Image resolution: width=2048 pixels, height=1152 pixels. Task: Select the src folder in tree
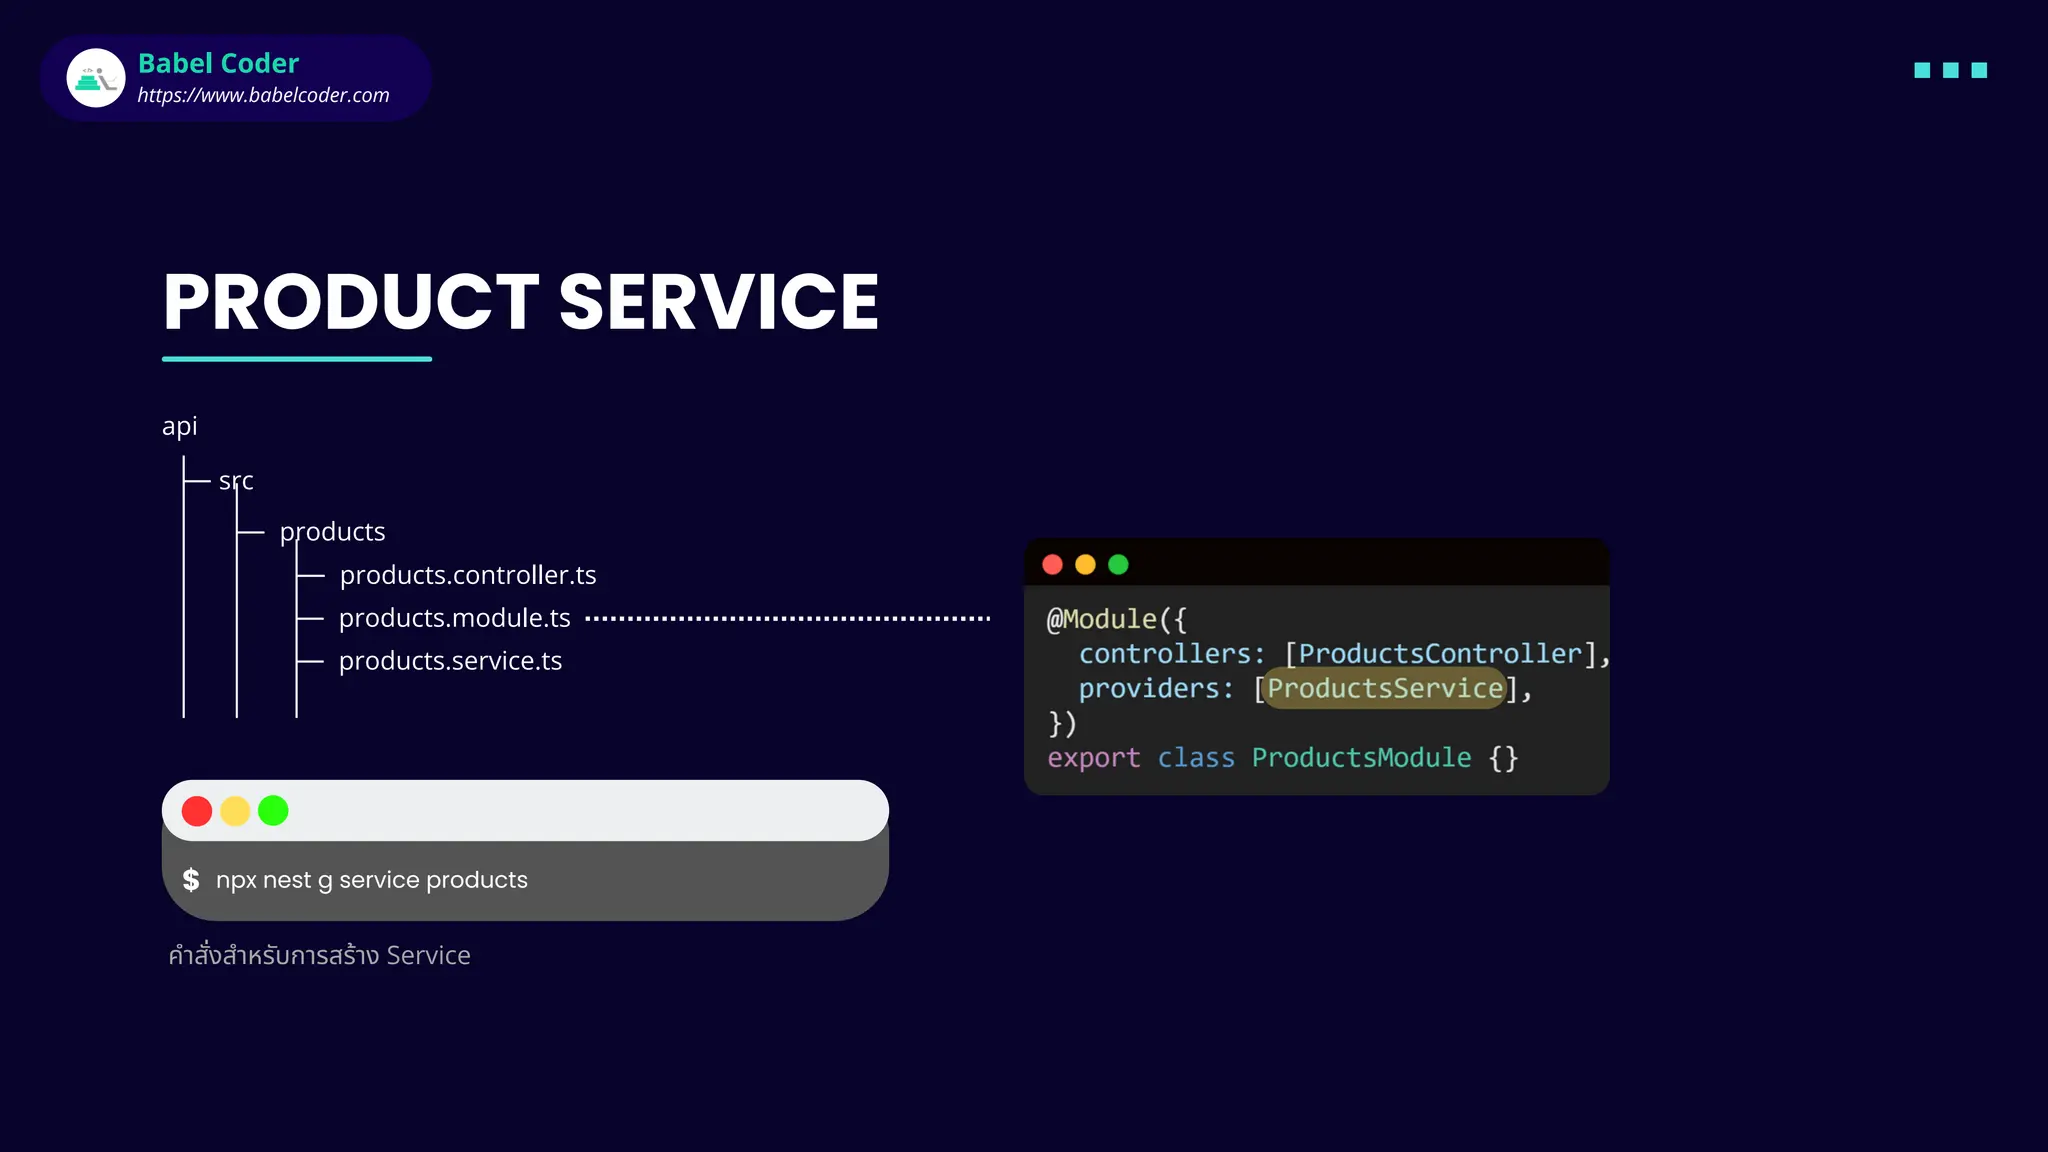click(x=236, y=481)
